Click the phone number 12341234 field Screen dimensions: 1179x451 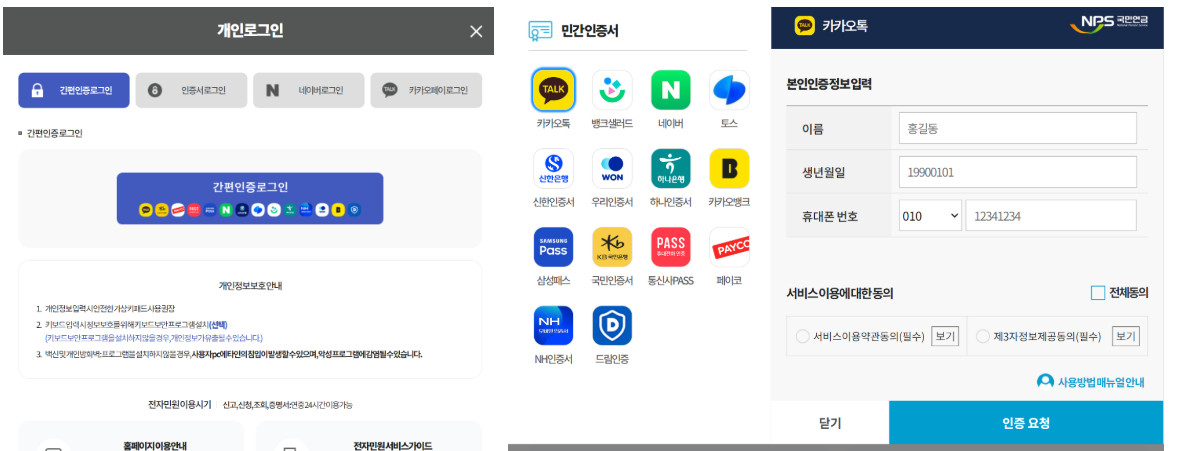point(1050,216)
